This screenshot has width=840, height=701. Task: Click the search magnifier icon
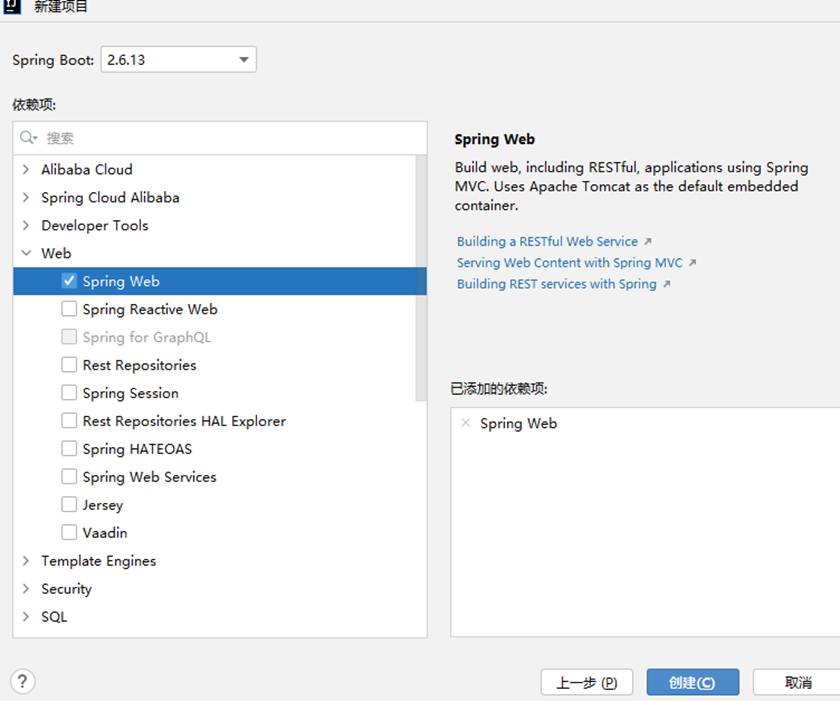(27, 138)
